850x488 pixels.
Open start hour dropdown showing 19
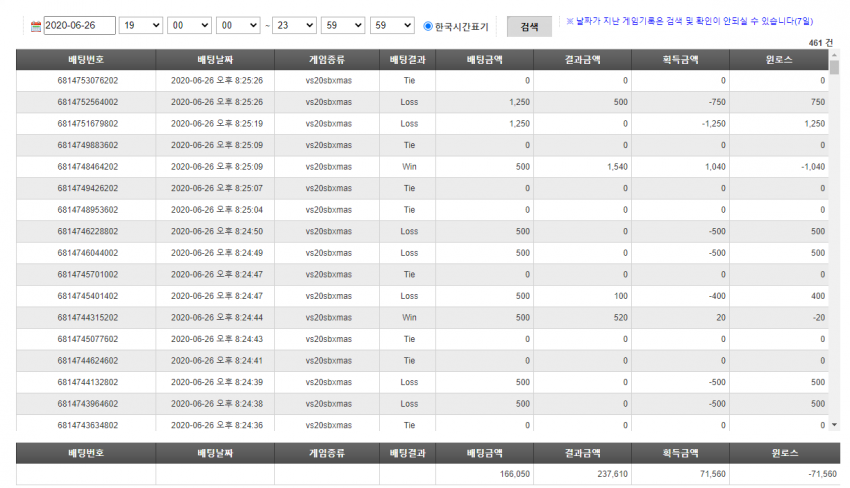click(140, 25)
